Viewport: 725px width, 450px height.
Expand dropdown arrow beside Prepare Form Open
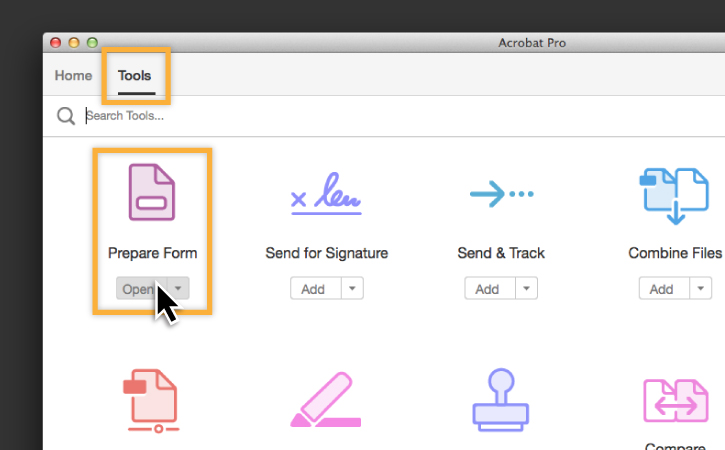(x=178, y=289)
